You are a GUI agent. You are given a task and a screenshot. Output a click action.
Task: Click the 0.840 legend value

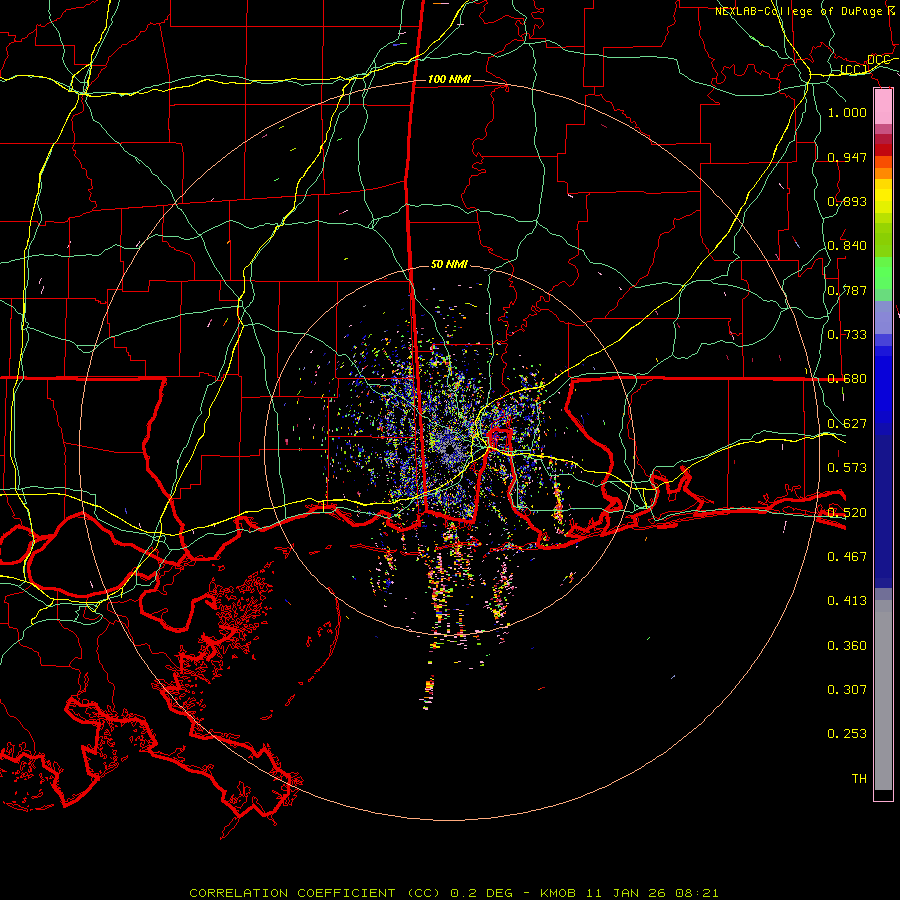(847, 246)
